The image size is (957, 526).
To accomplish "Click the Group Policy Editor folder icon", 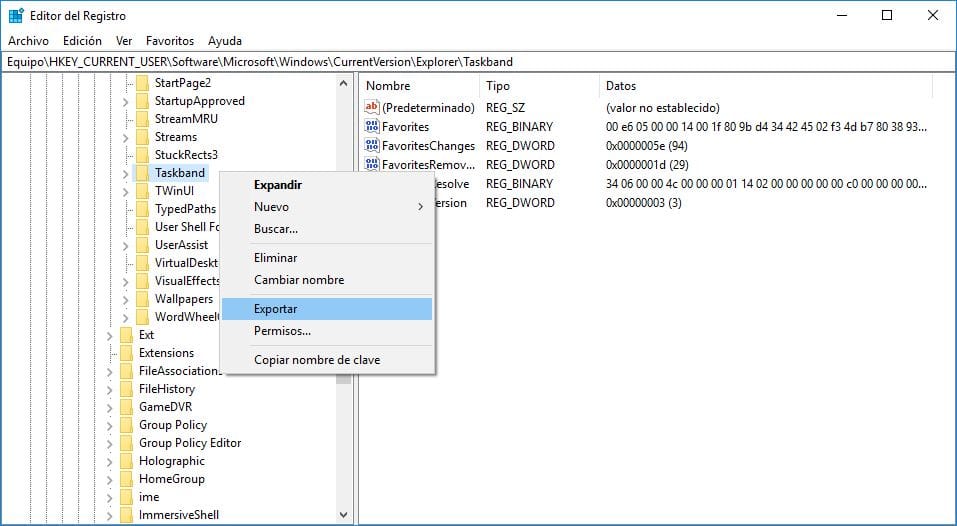I will (x=126, y=443).
